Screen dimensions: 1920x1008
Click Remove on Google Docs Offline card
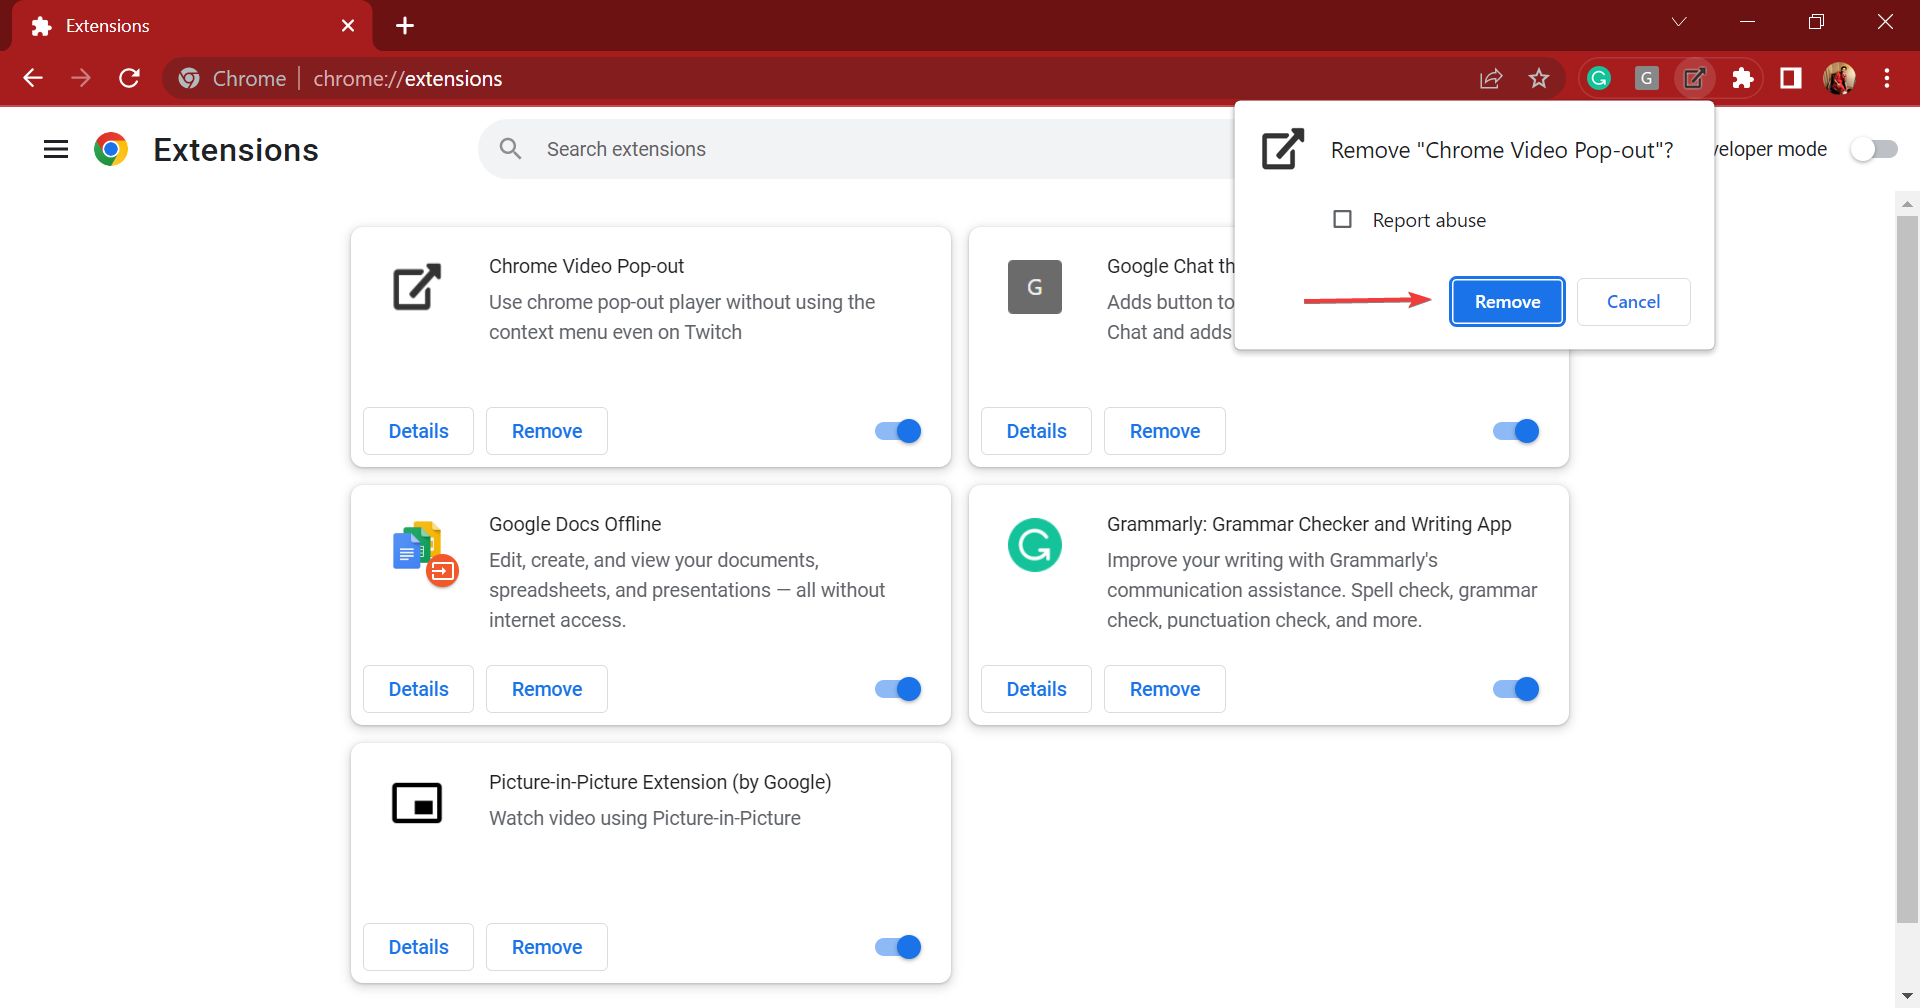547,689
